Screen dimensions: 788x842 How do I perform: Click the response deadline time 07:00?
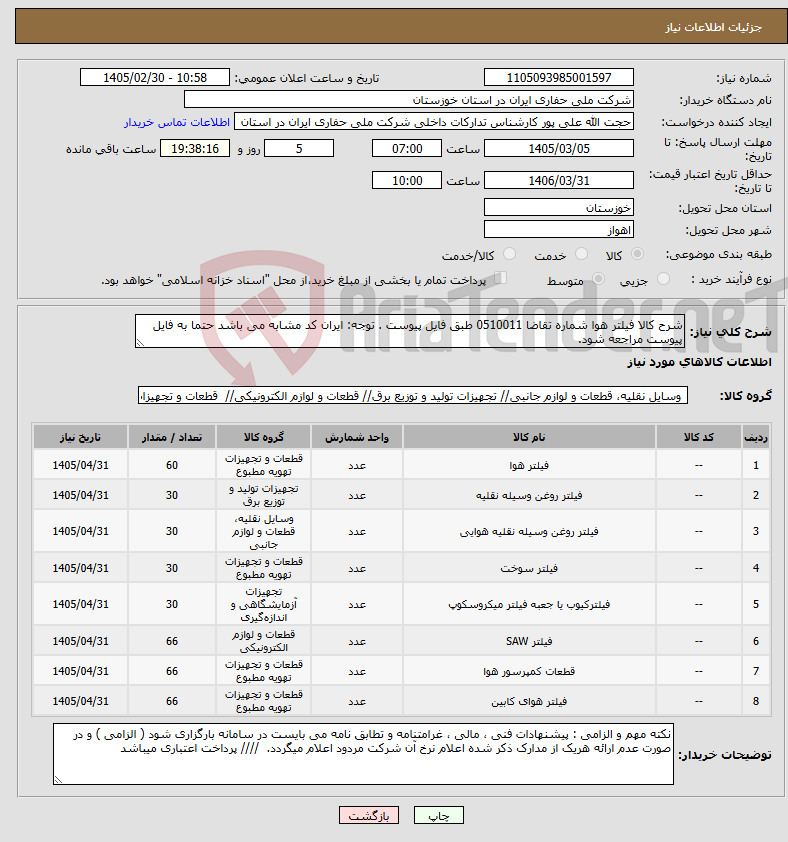(x=407, y=148)
